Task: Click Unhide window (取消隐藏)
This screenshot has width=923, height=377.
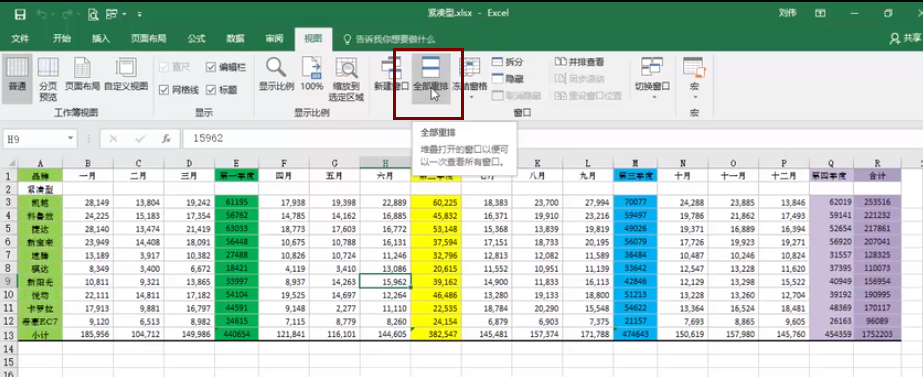Action: (x=516, y=95)
